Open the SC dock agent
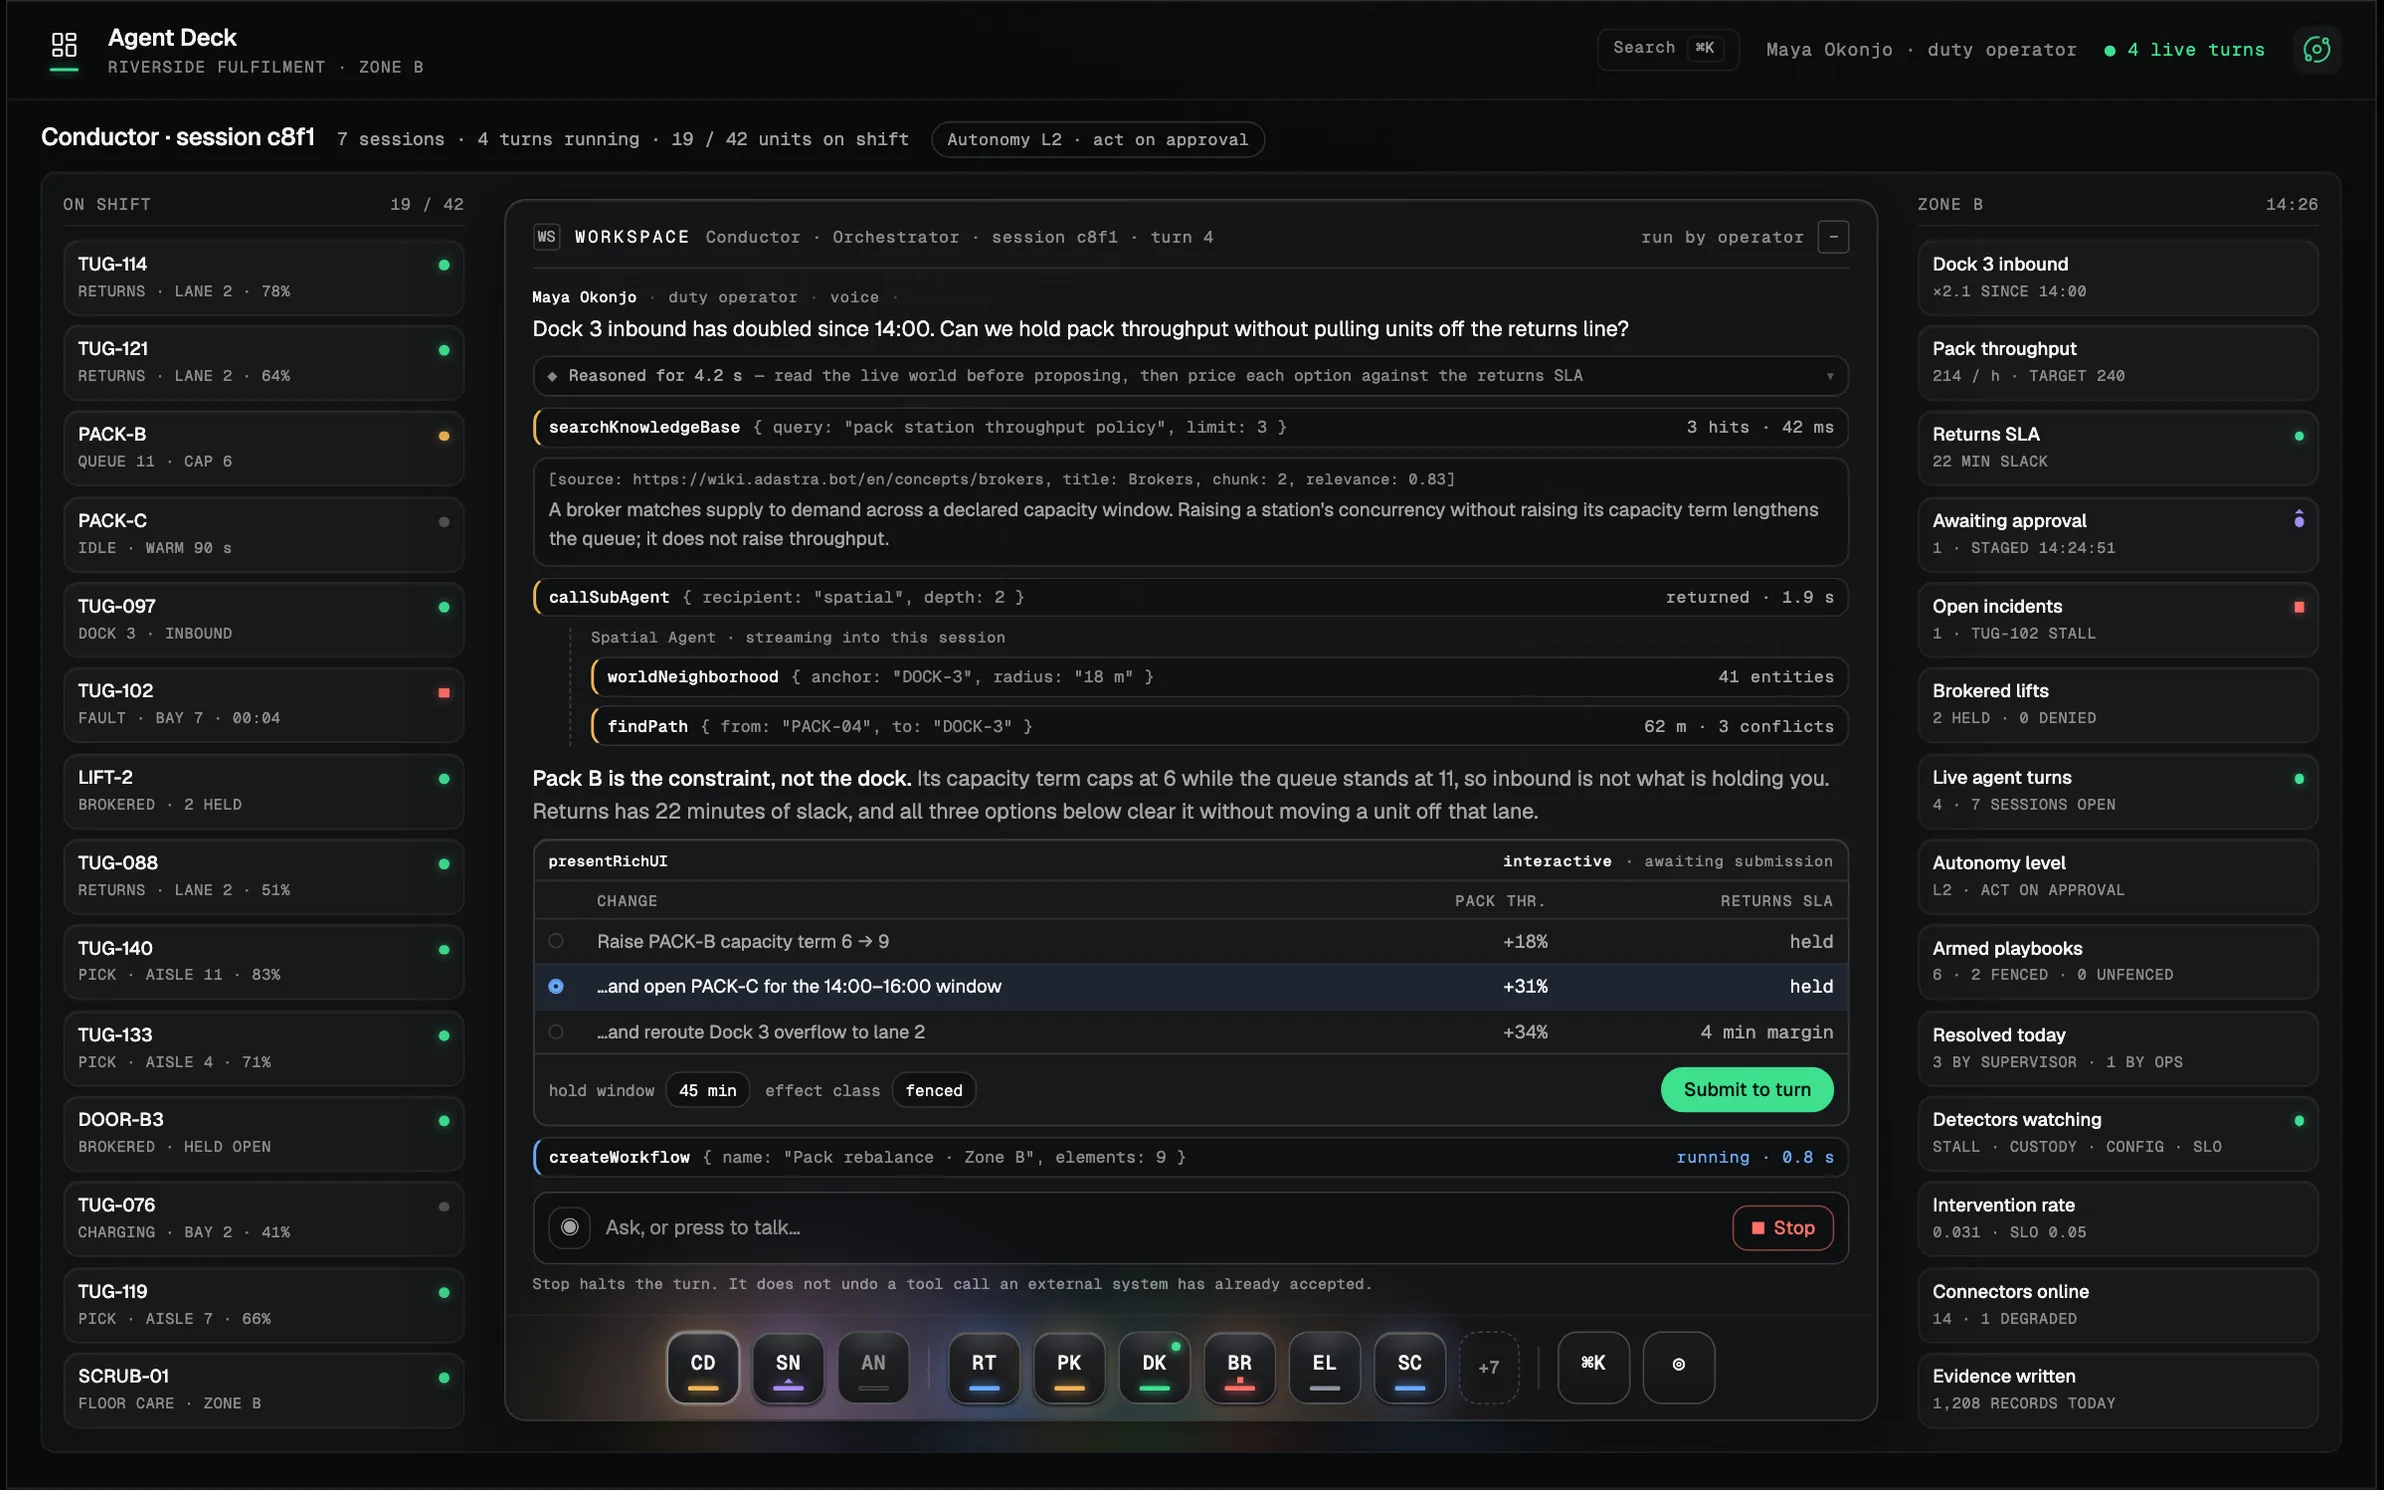This screenshot has width=2384, height=1490. coord(1408,1366)
